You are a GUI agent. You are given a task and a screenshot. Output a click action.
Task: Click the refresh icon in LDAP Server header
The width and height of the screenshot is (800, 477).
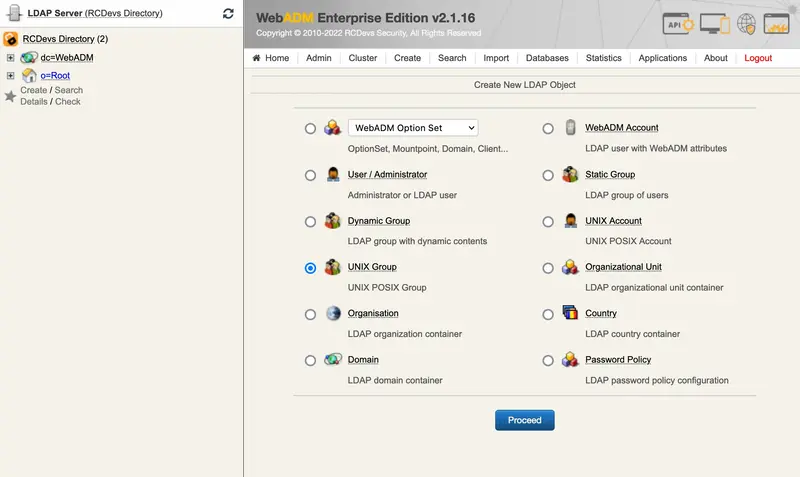click(x=228, y=14)
